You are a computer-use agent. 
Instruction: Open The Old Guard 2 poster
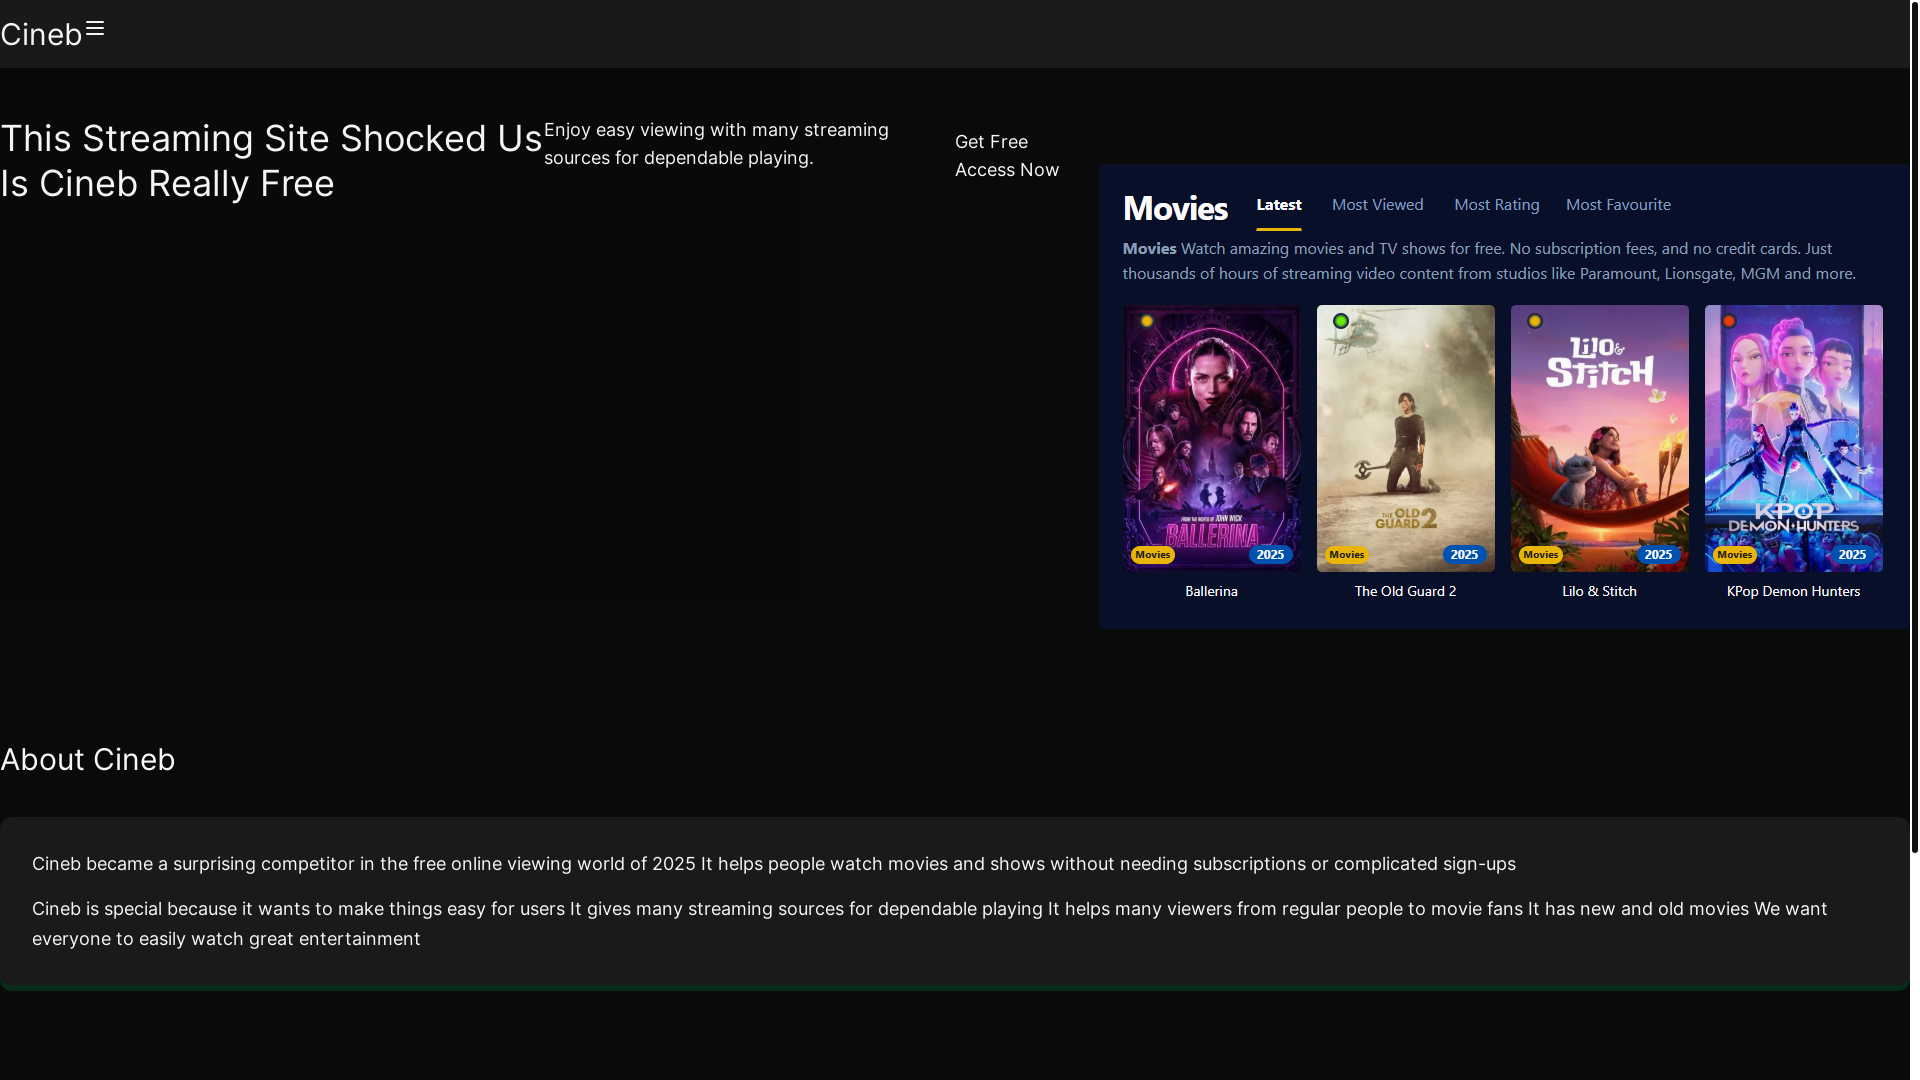pos(1405,438)
